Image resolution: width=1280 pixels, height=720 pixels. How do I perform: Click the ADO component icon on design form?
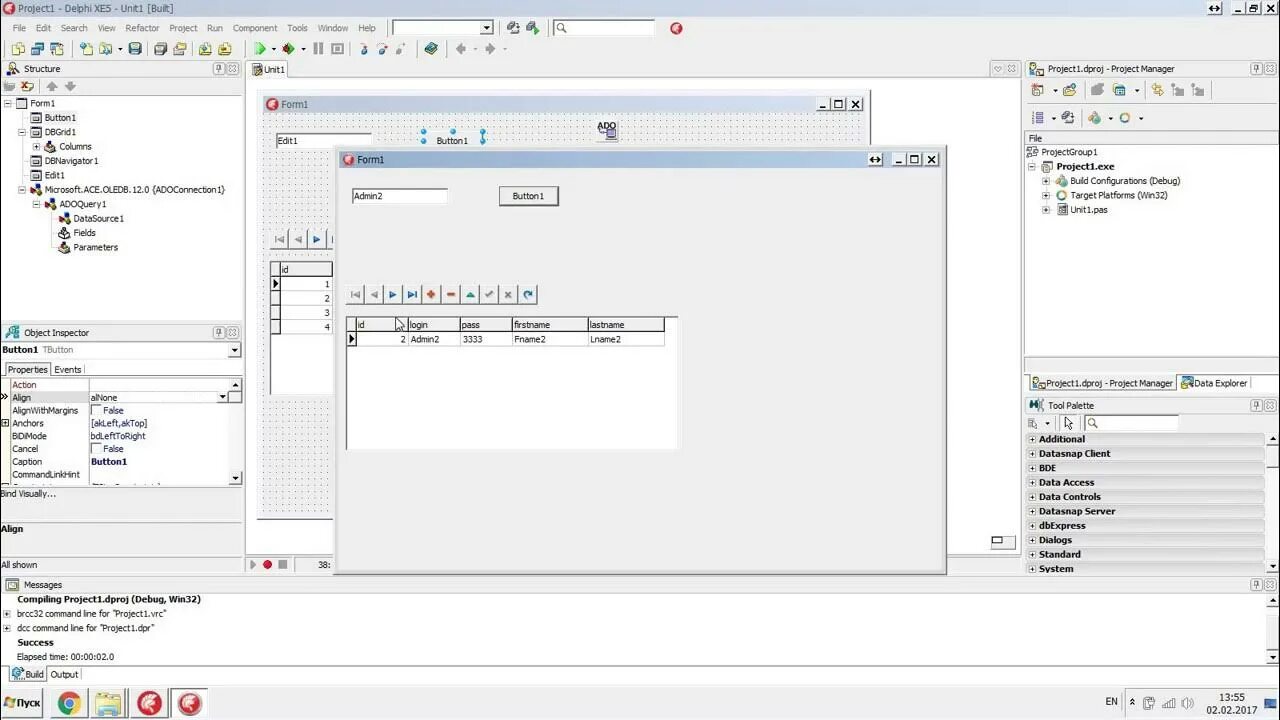pyautogui.click(x=607, y=130)
